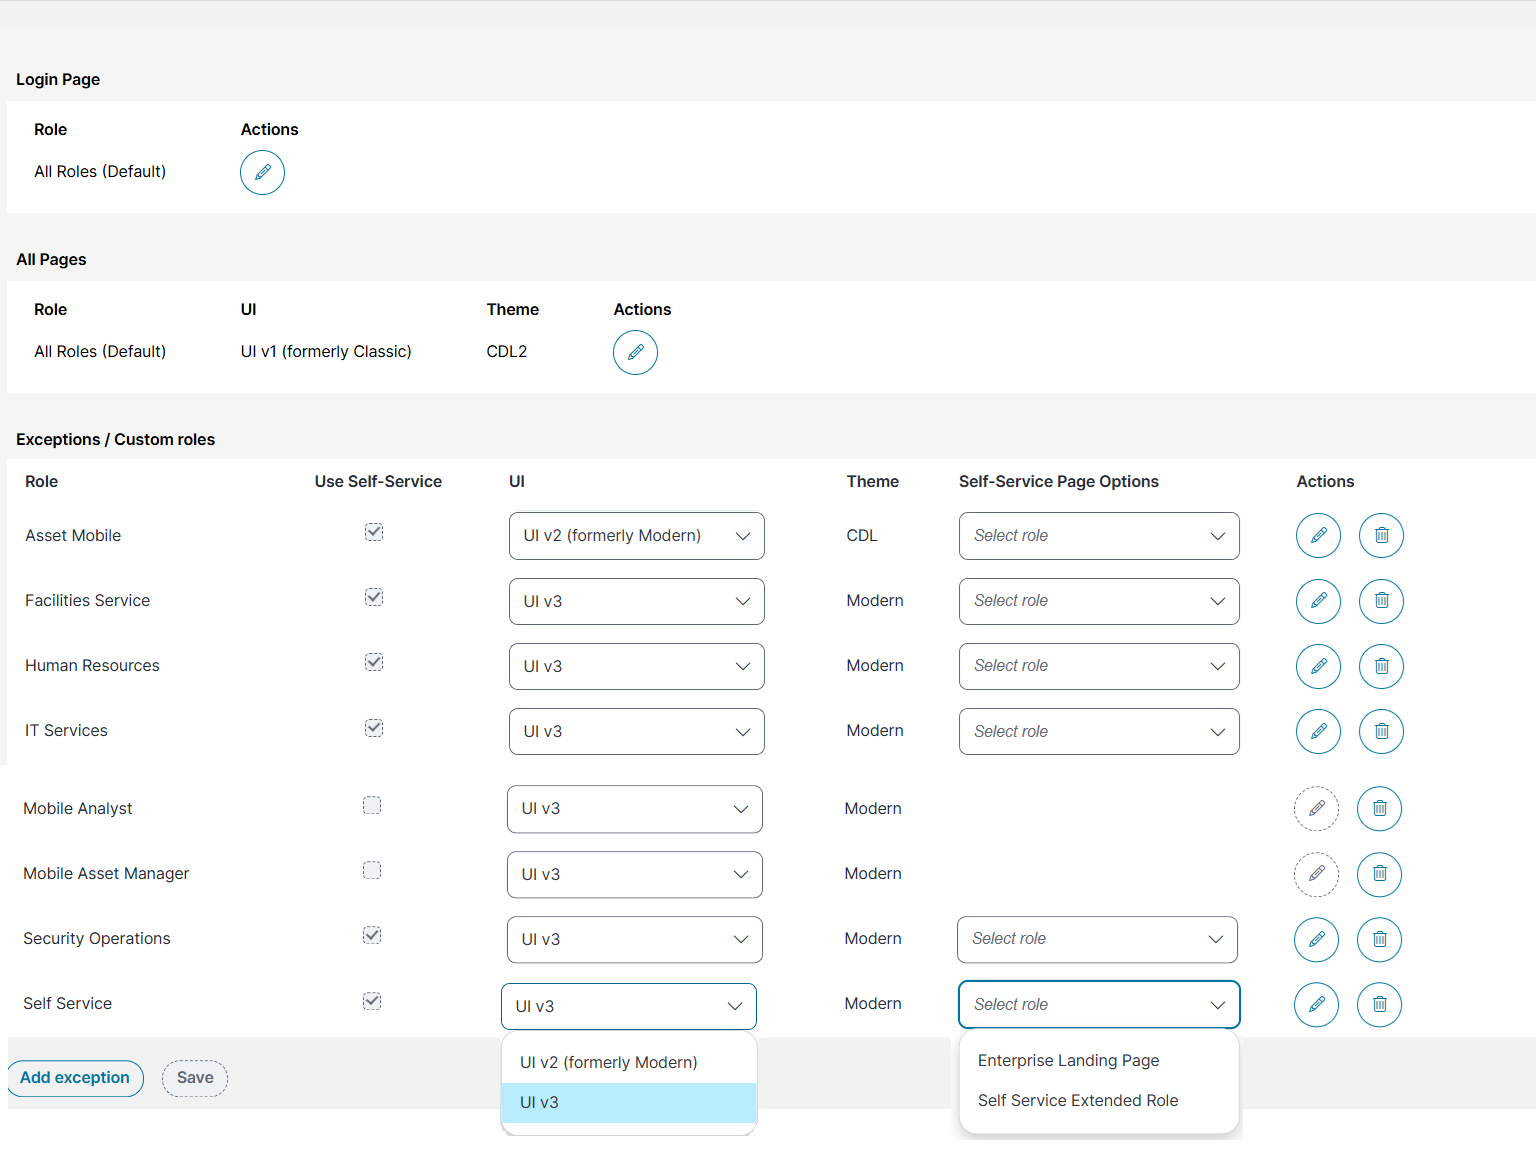Screen dimensions: 1536x1154
Task: Delete the Asset Mobile exception
Action: coord(1381,536)
